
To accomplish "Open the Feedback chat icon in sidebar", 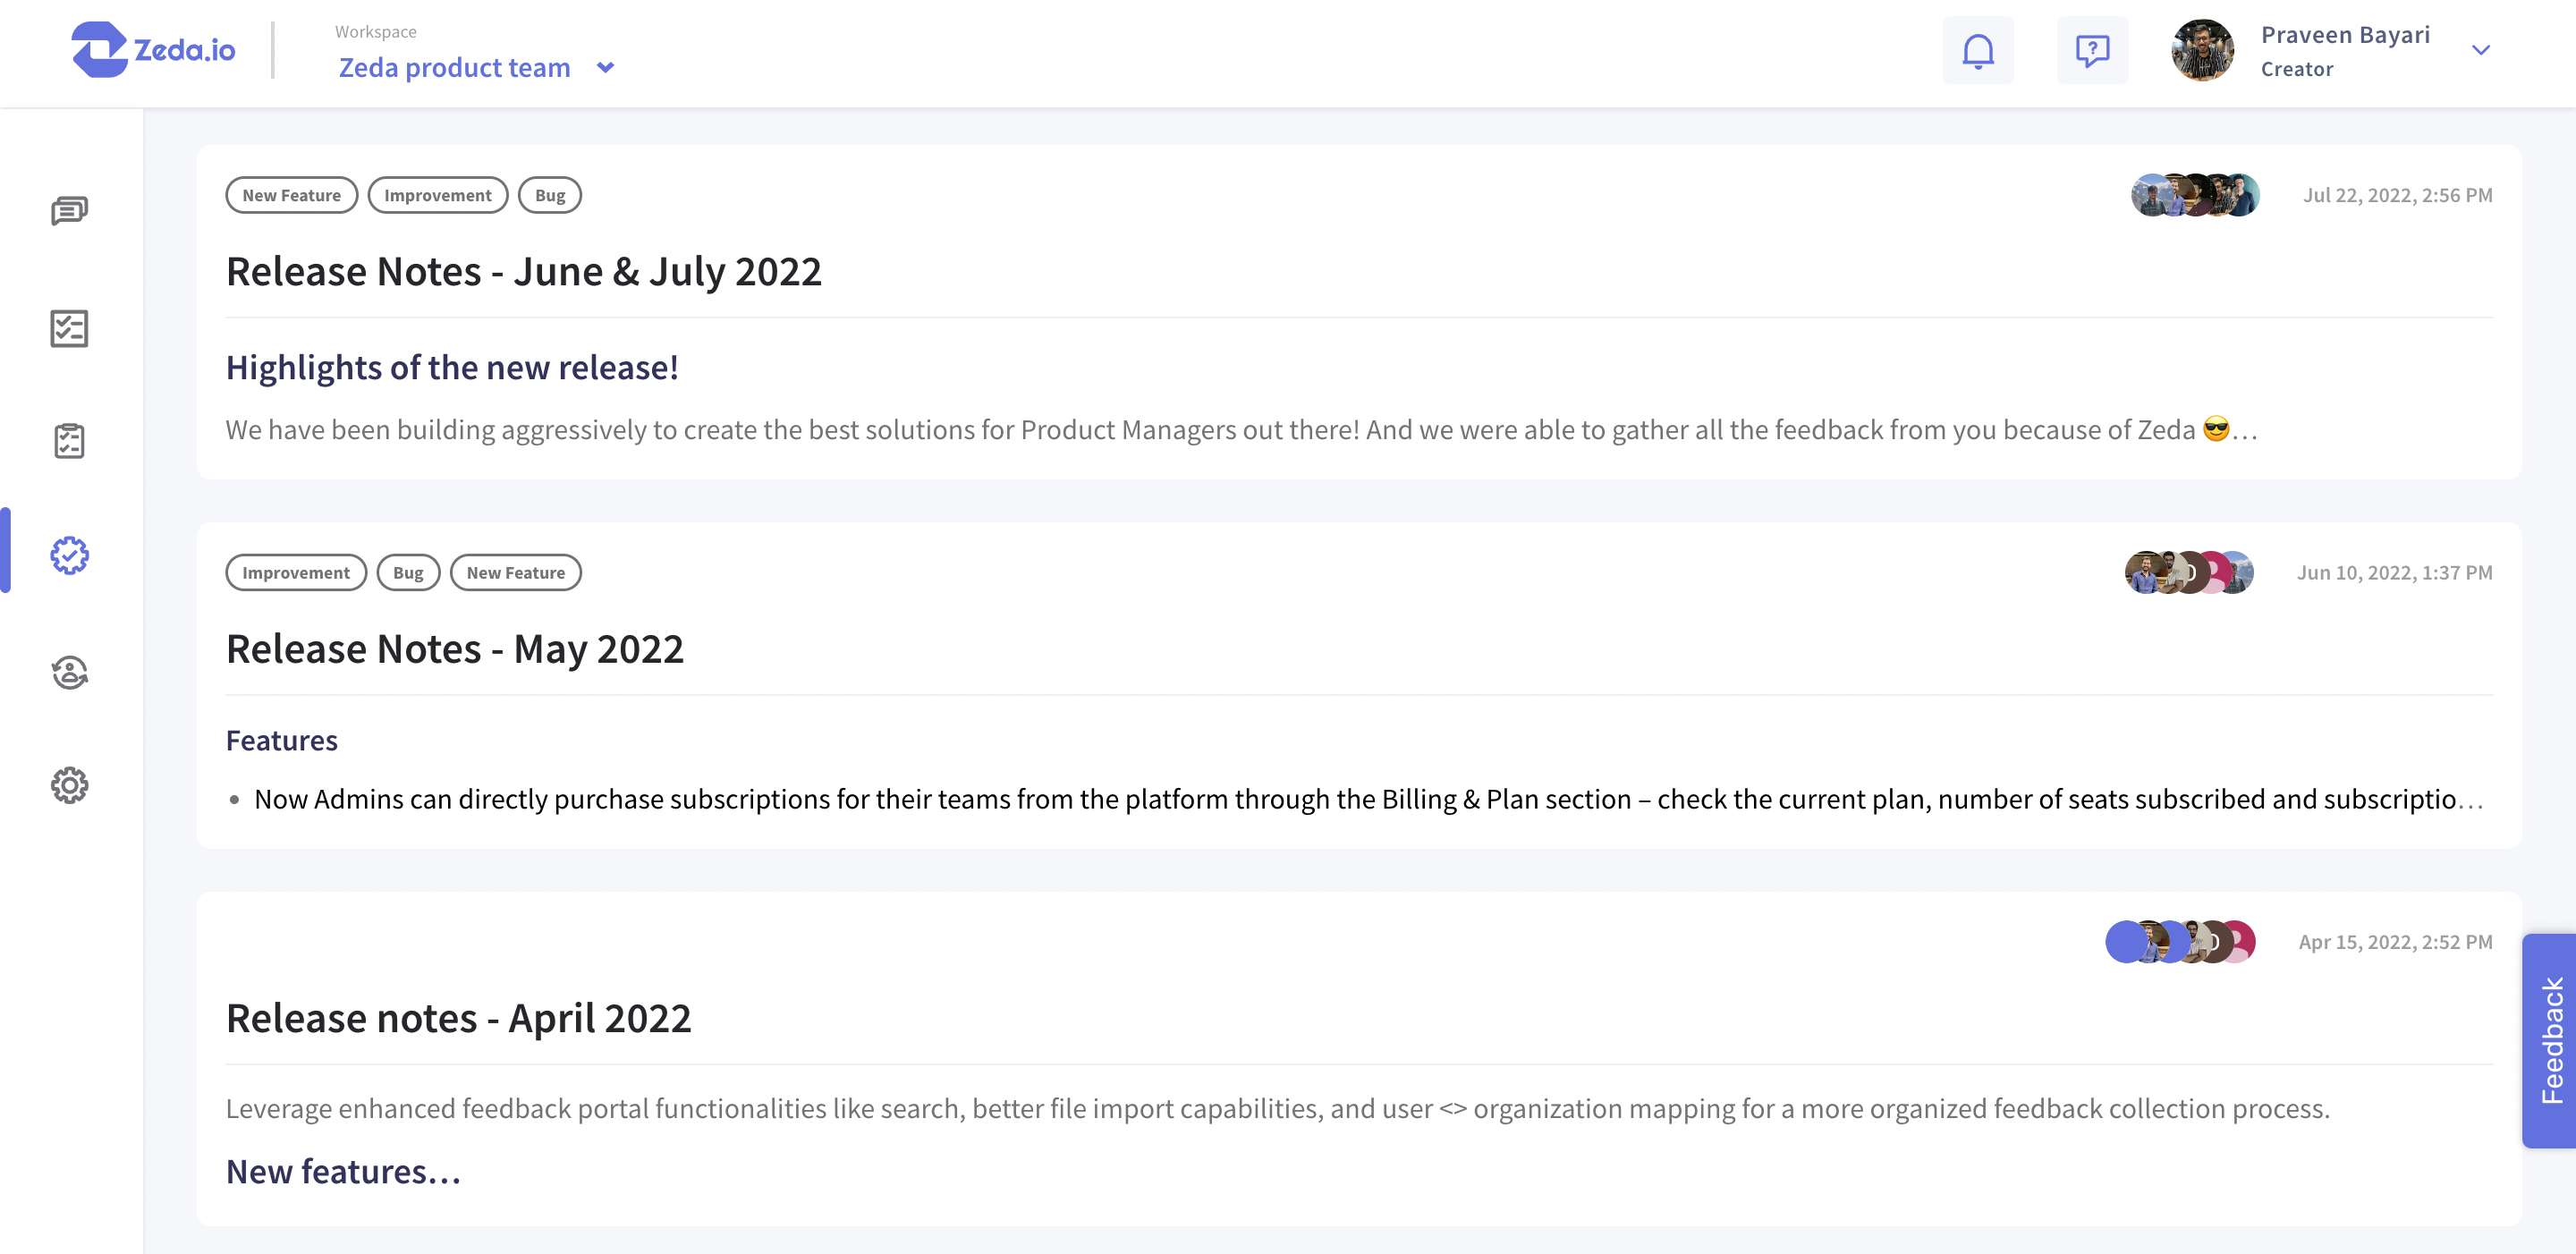I will [69, 211].
